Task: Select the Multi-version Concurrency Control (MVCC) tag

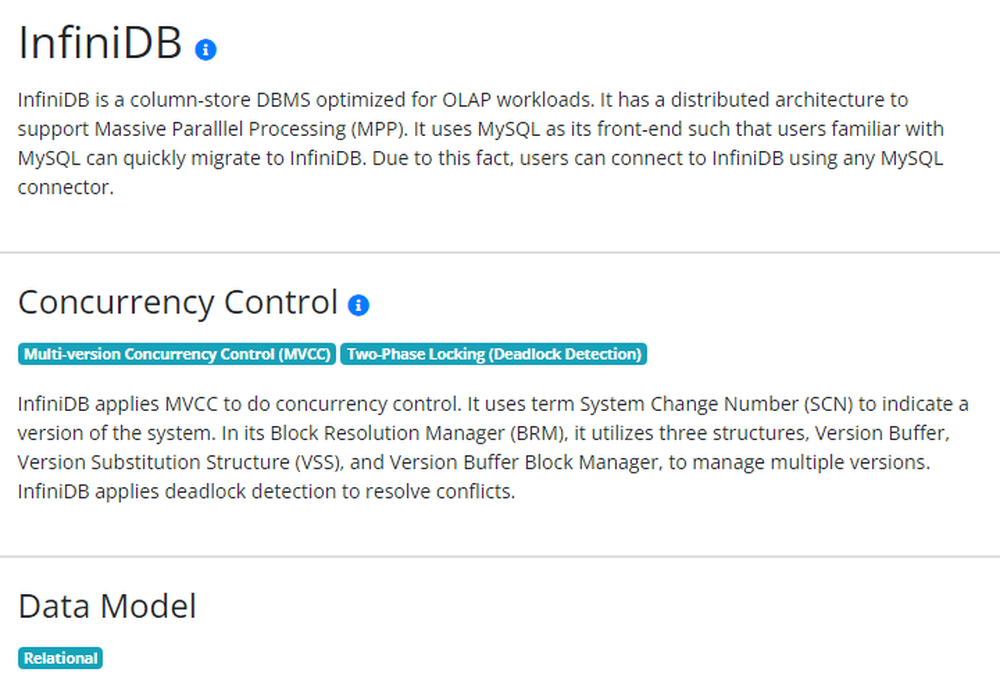Action: pyautogui.click(x=176, y=354)
